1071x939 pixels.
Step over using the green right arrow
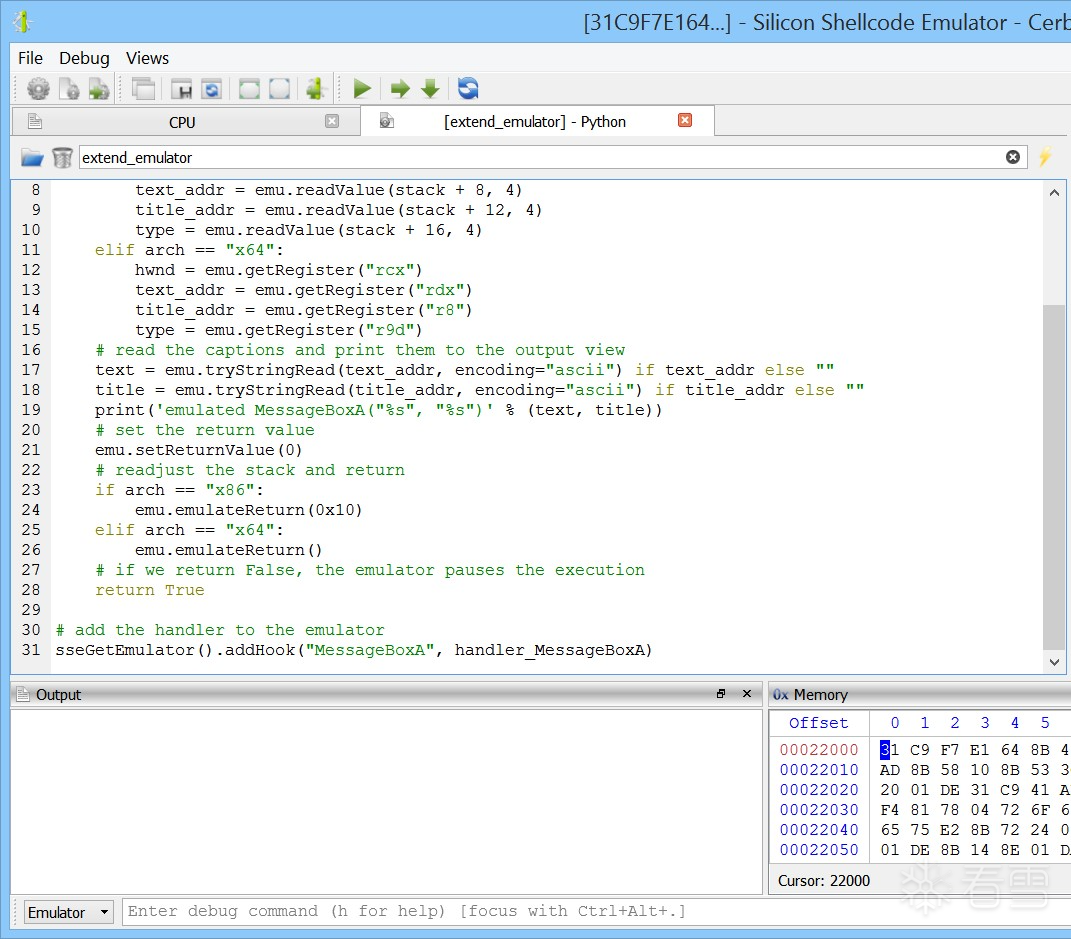[x=400, y=89]
